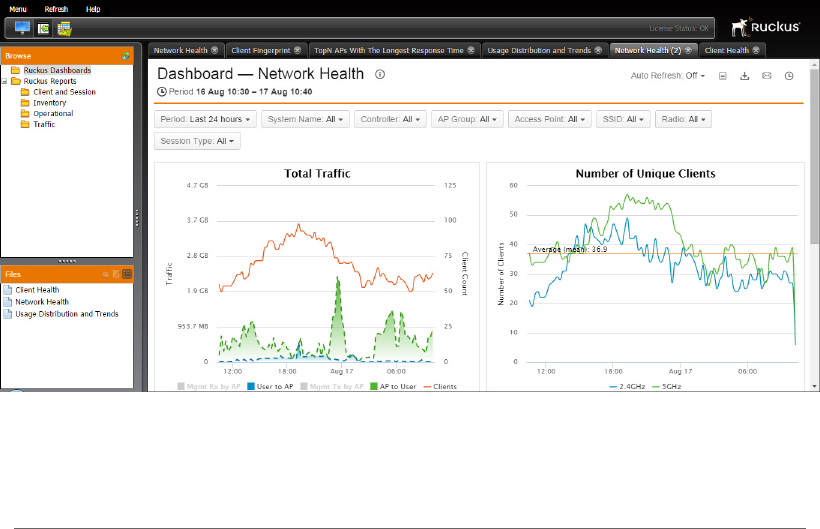Click the faded folder icon in Files header

(x=106, y=274)
